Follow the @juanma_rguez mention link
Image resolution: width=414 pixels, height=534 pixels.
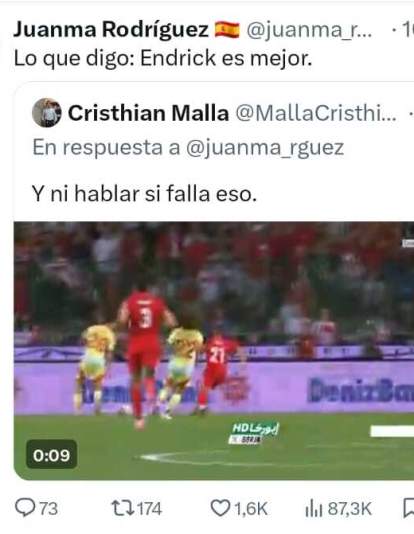coord(265,148)
